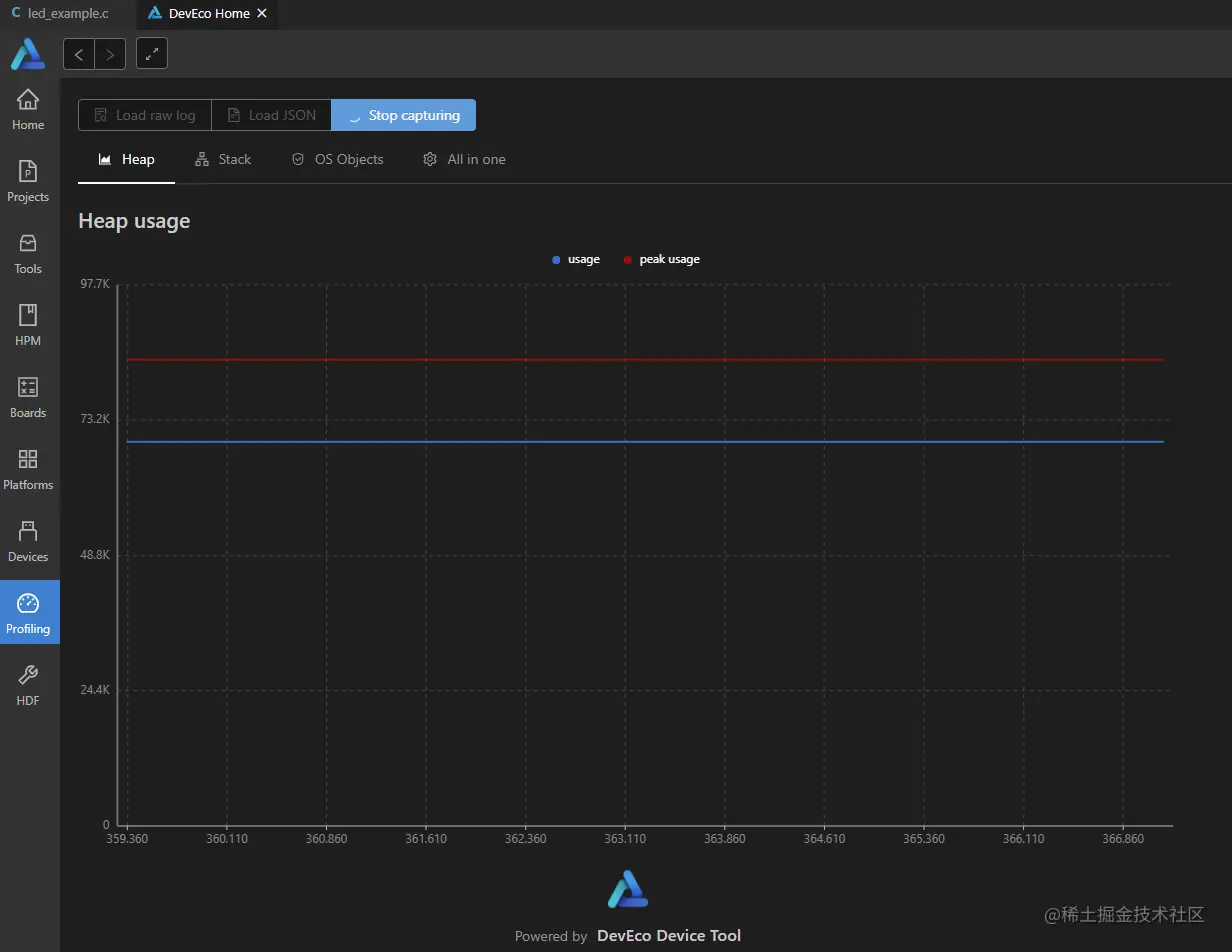Toggle the usage series in the legend
The image size is (1232, 952).
pos(575,259)
